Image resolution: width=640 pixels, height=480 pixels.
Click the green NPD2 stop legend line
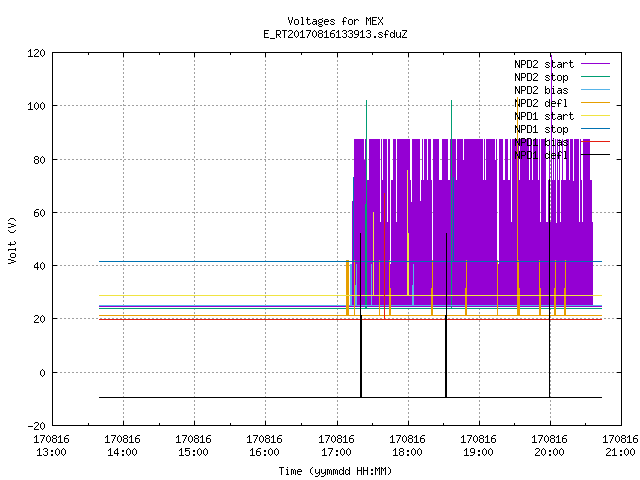tap(595, 77)
